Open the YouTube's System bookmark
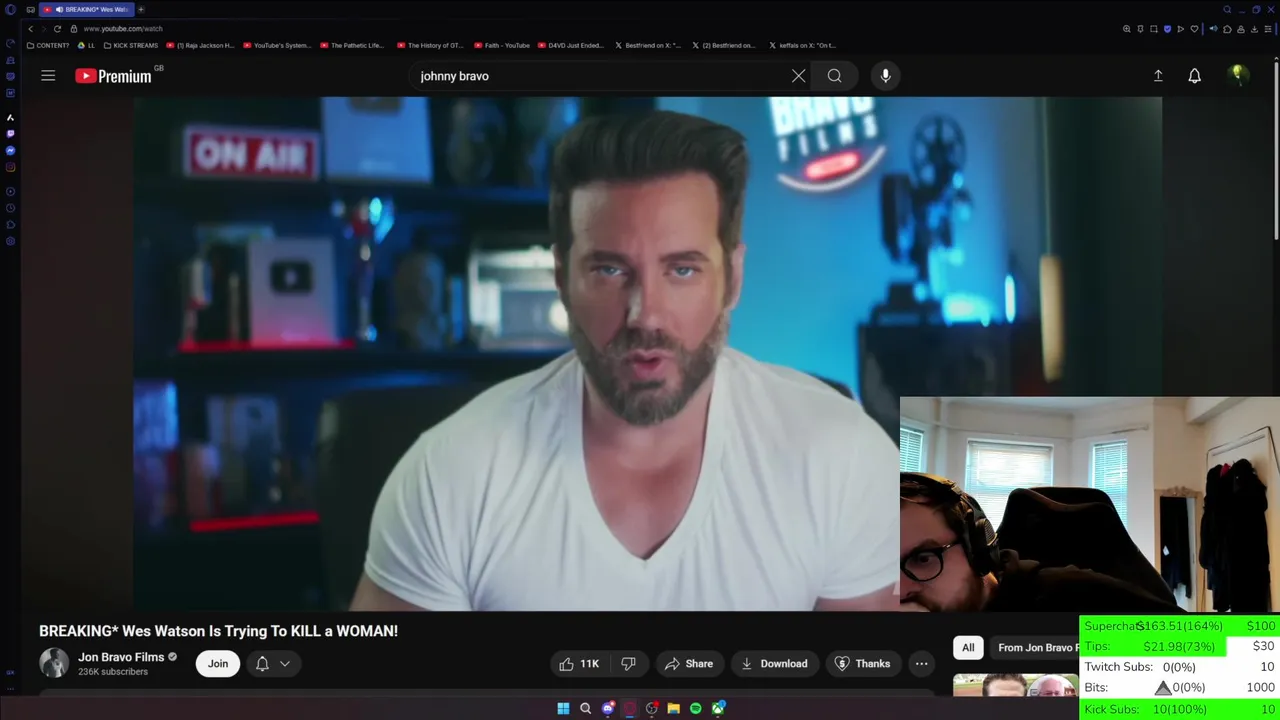The height and width of the screenshot is (720, 1280). coord(277,45)
